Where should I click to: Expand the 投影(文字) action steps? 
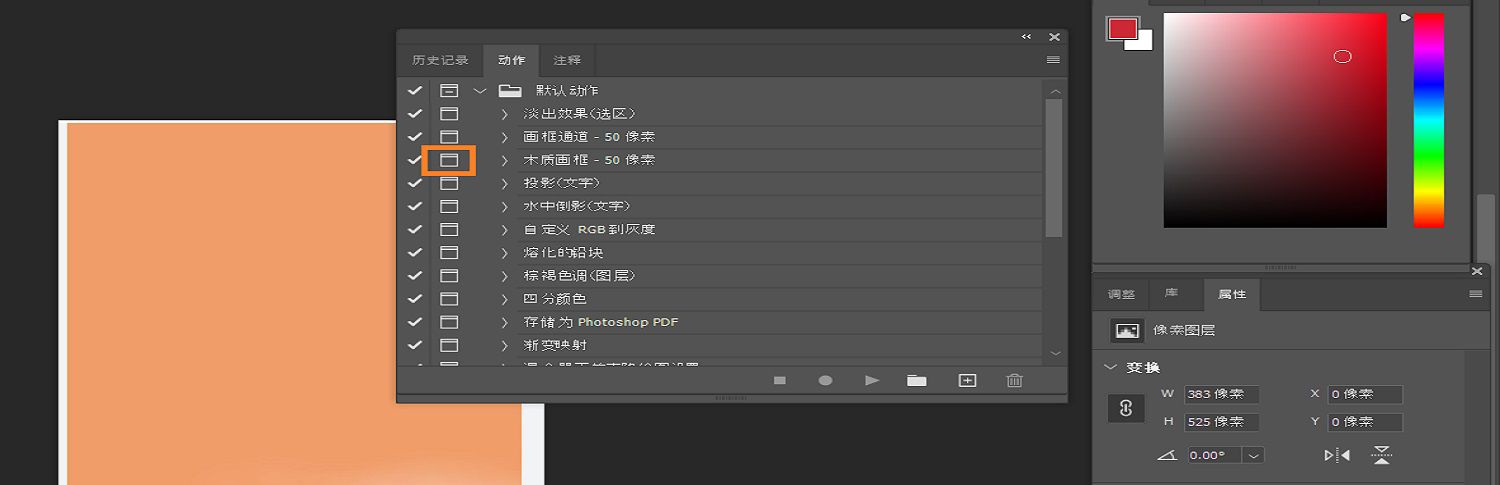505,183
